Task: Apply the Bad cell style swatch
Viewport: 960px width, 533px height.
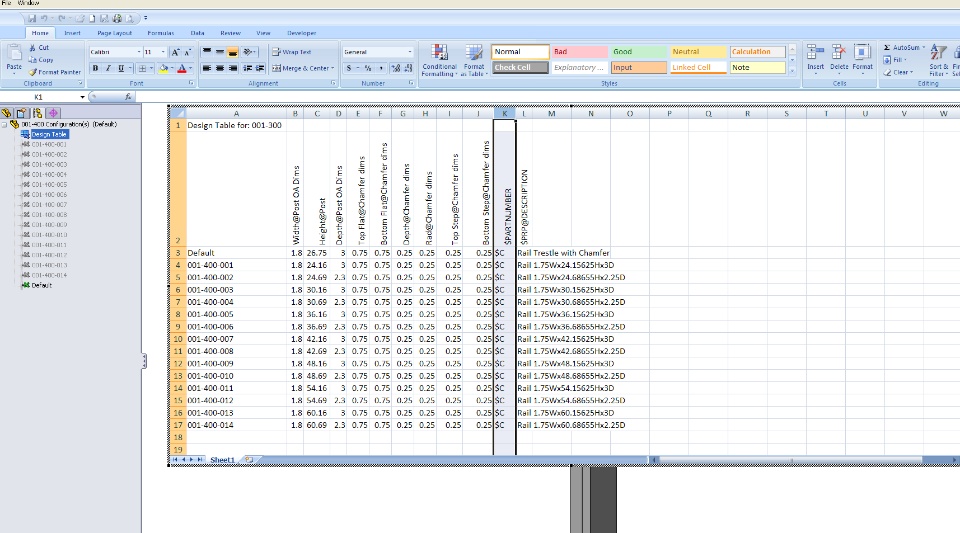Action: (x=579, y=52)
